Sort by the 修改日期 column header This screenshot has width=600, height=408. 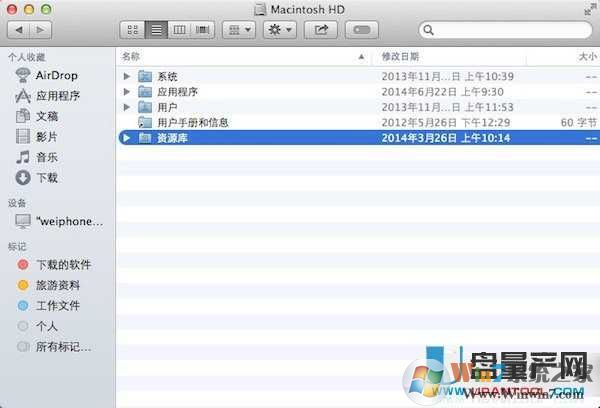tap(400, 57)
